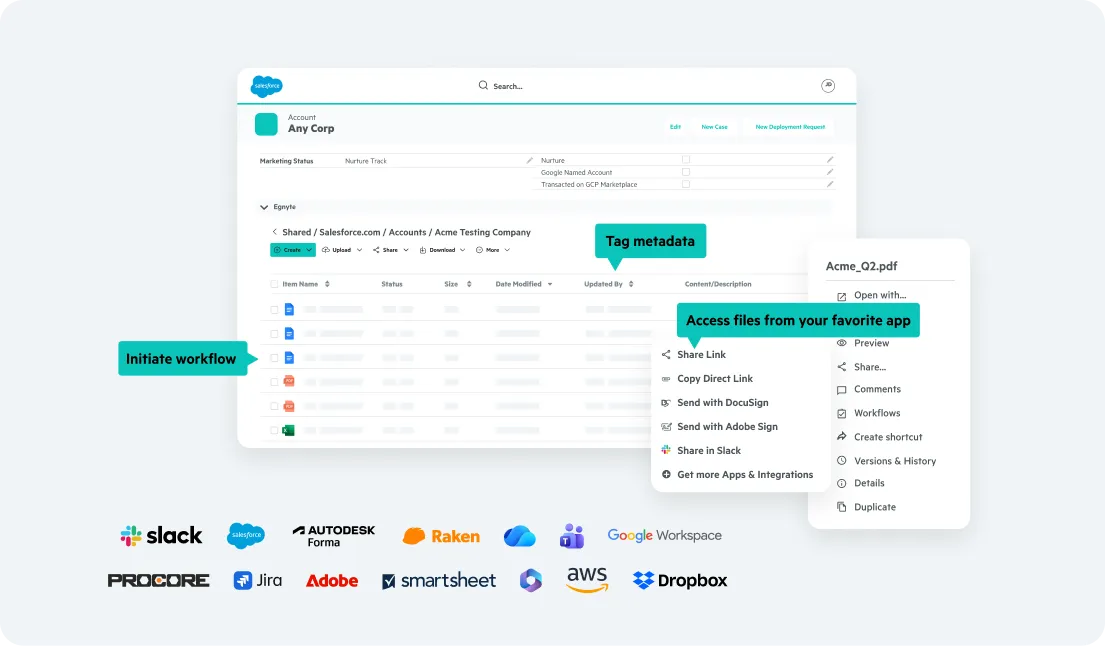Viewport: 1105px width, 646px height.
Task: Open the Share dropdown in the file toolbar
Action: [x=390, y=250]
